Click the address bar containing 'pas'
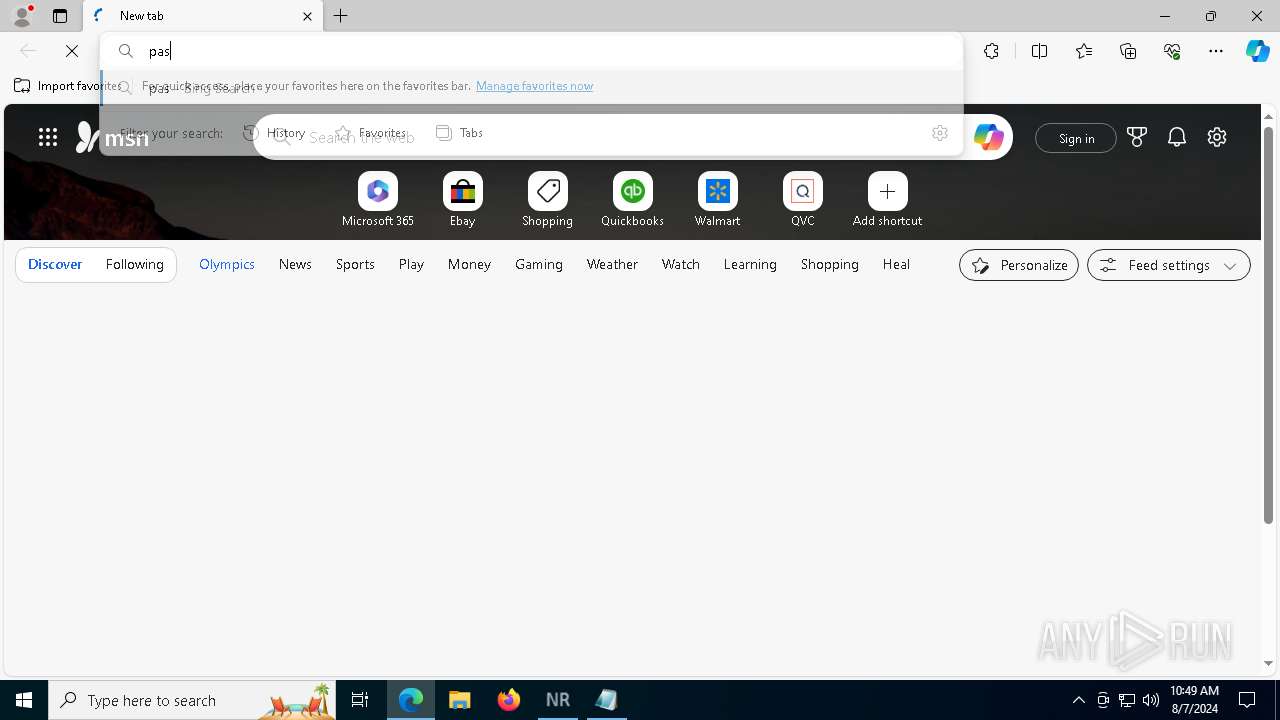 pyautogui.click(x=531, y=51)
